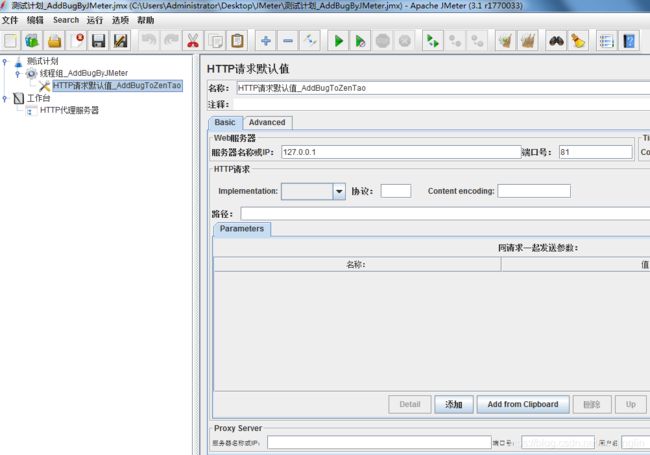Open the 运行 menu
This screenshot has height=455, width=650.
[95, 20]
